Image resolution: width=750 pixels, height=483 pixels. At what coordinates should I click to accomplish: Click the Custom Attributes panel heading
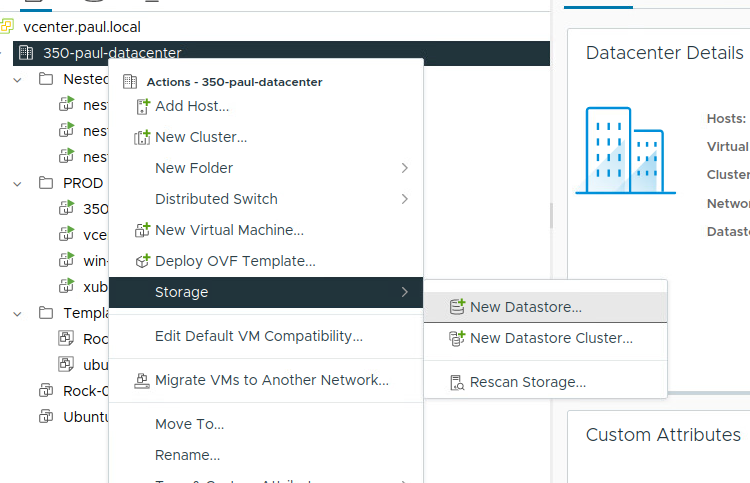[x=662, y=434]
